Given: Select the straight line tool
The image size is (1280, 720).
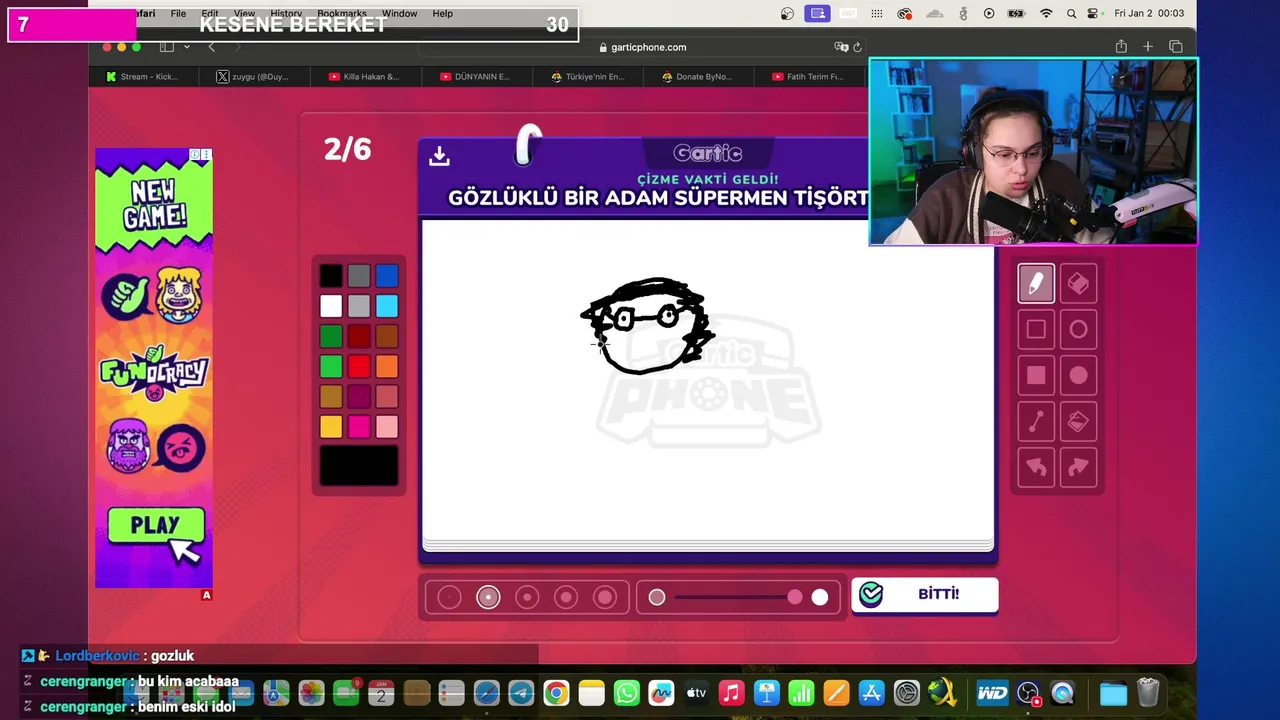Looking at the screenshot, I should [1036, 422].
